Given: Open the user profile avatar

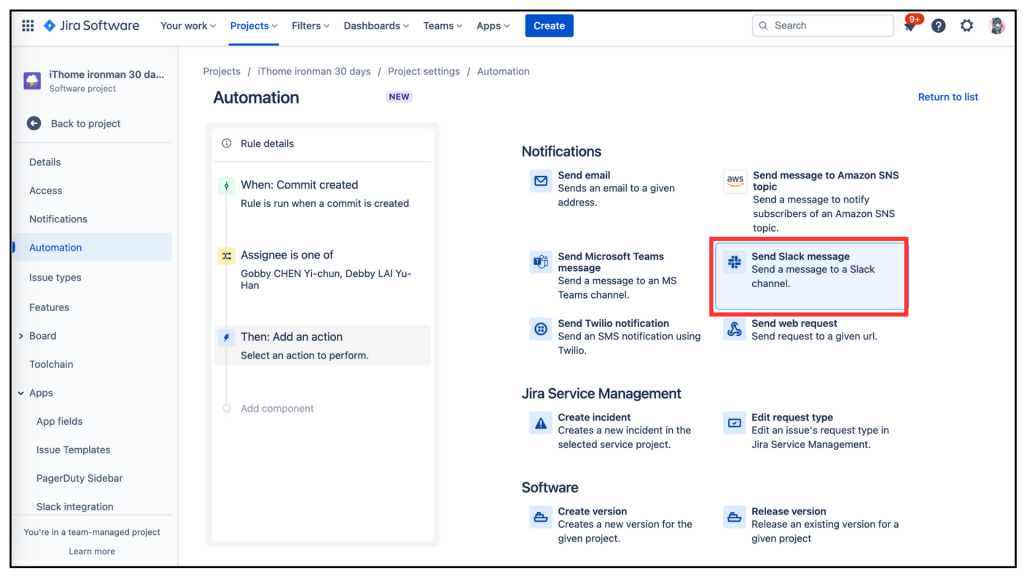Looking at the screenshot, I should point(997,25).
